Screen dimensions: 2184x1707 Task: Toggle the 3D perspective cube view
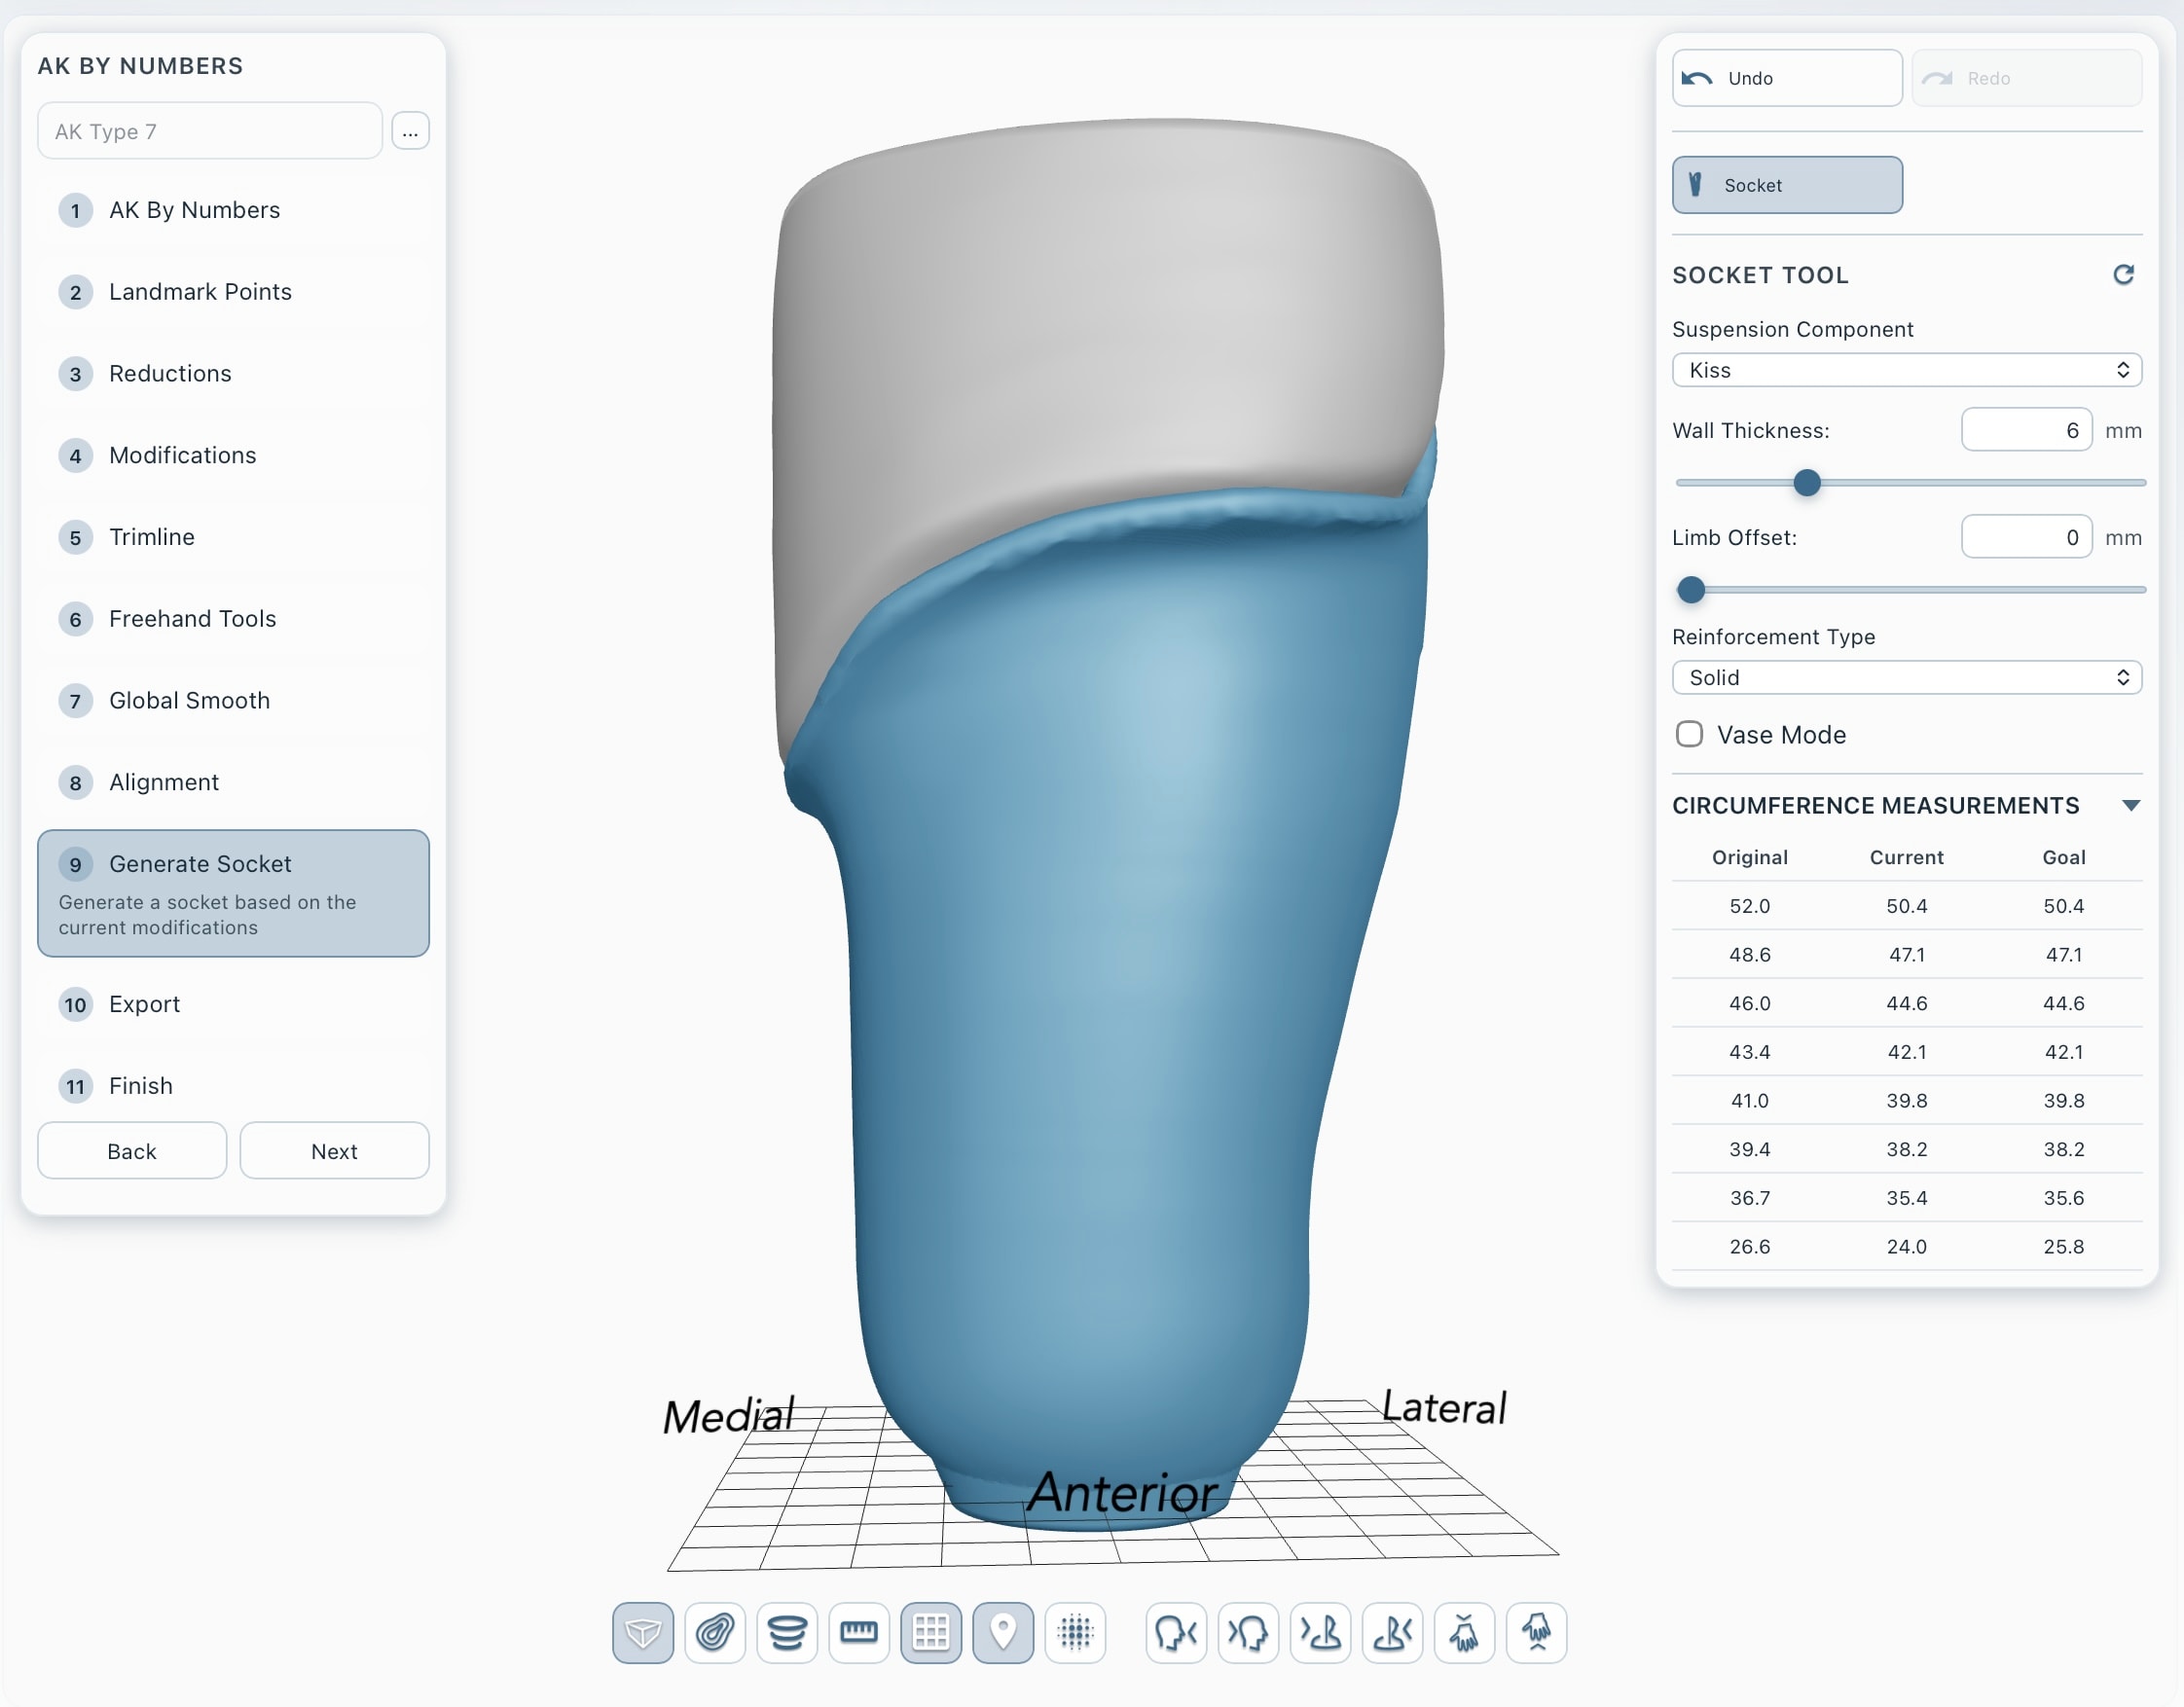643,1632
